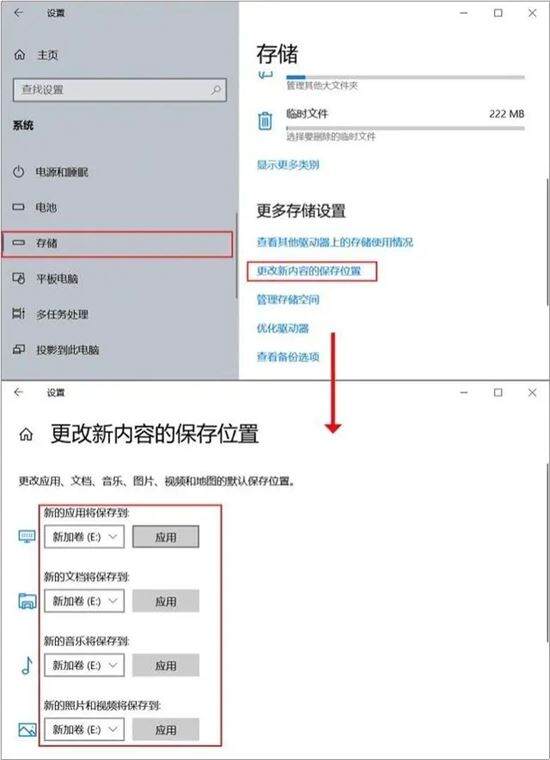The height and width of the screenshot is (760, 550).
Task: Click the home icon next to 更改新内容的保存位置 title
Action: 26,435
